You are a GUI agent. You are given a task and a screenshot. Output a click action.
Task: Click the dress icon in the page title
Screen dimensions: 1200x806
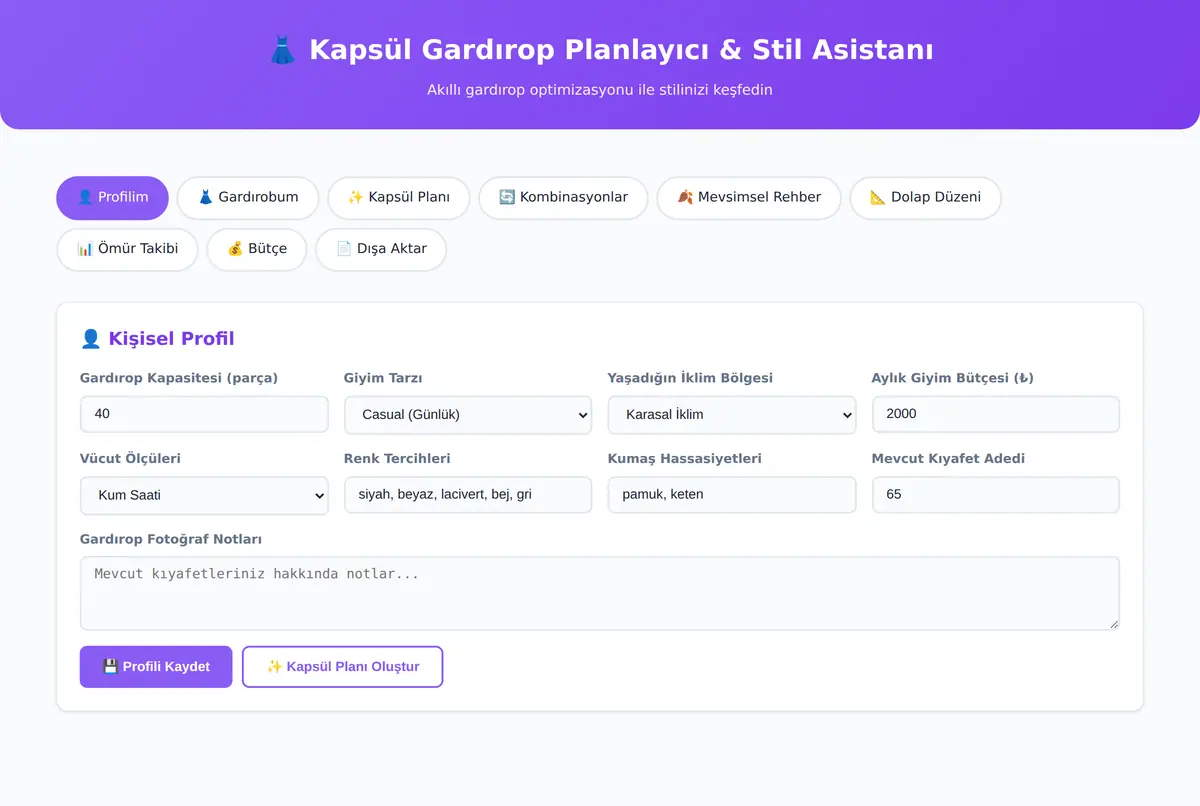283,50
